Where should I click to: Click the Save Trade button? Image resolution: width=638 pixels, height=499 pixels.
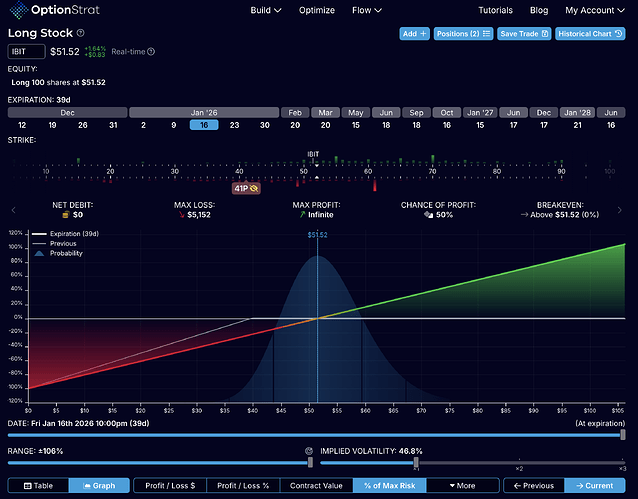point(523,33)
